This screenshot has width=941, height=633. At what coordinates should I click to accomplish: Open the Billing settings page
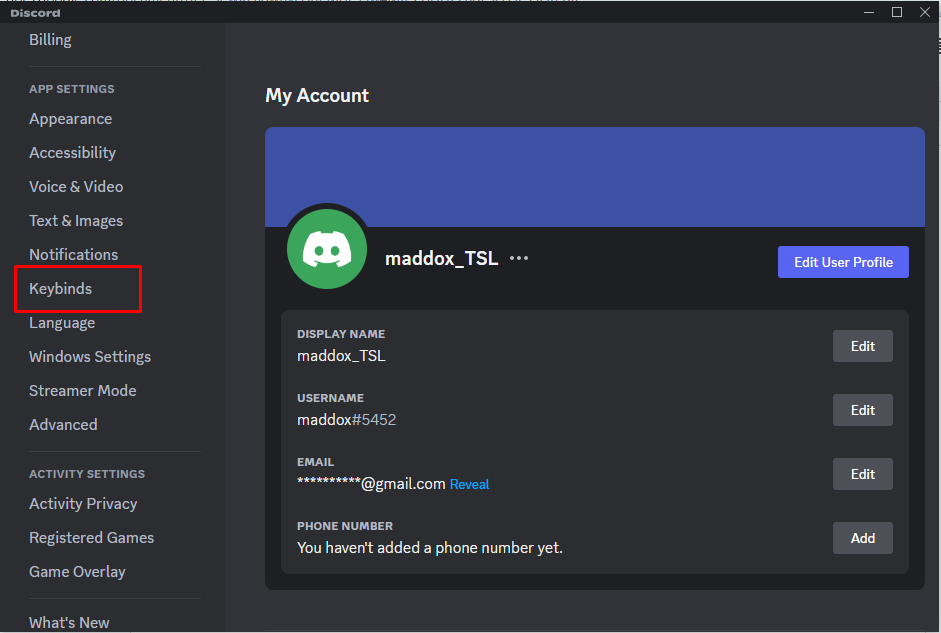point(50,40)
